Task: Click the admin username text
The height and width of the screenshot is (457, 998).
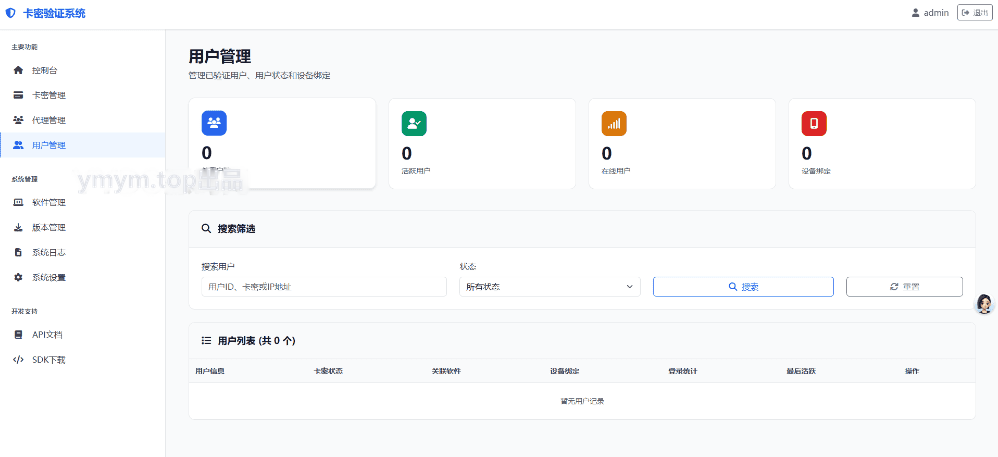Action: [936, 13]
